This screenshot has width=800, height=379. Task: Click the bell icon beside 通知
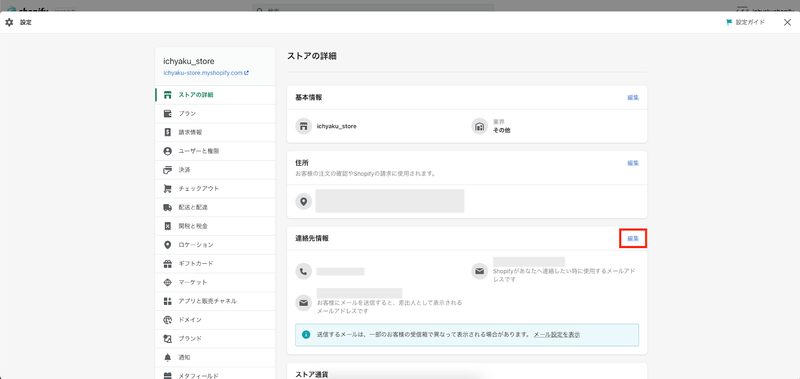click(x=167, y=358)
